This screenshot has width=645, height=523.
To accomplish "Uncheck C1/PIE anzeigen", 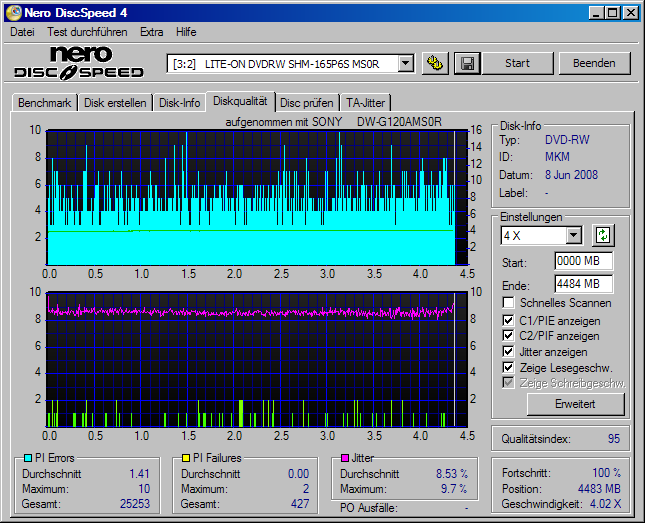I will coord(508,321).
